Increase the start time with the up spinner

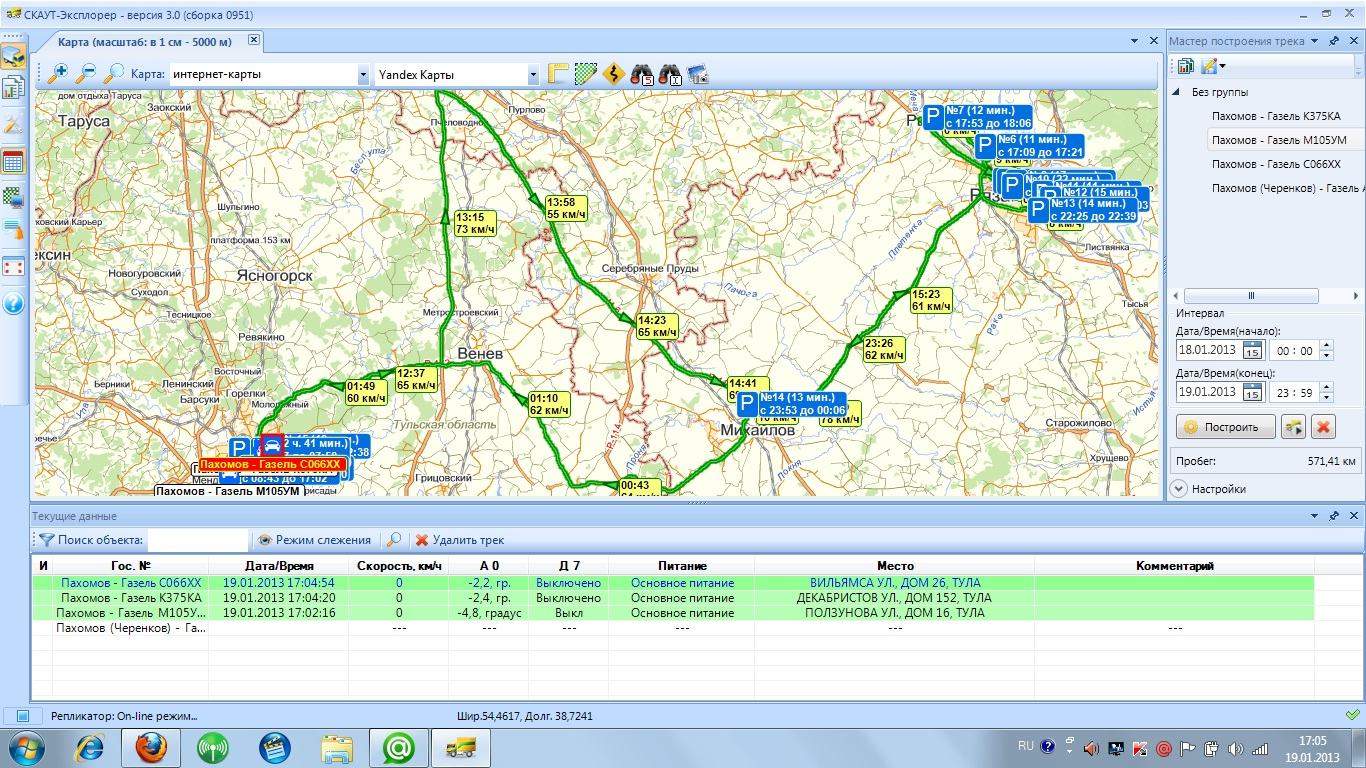point(1326,346)
